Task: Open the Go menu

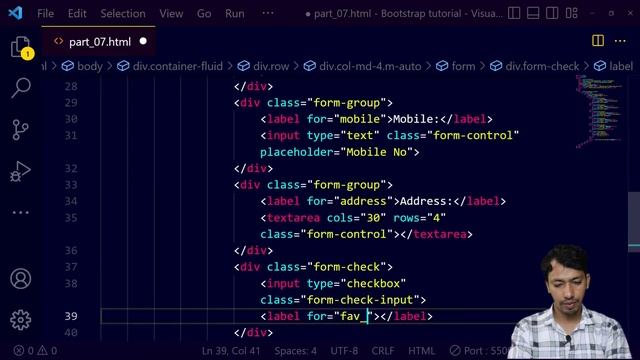Action: pos(204,13)
